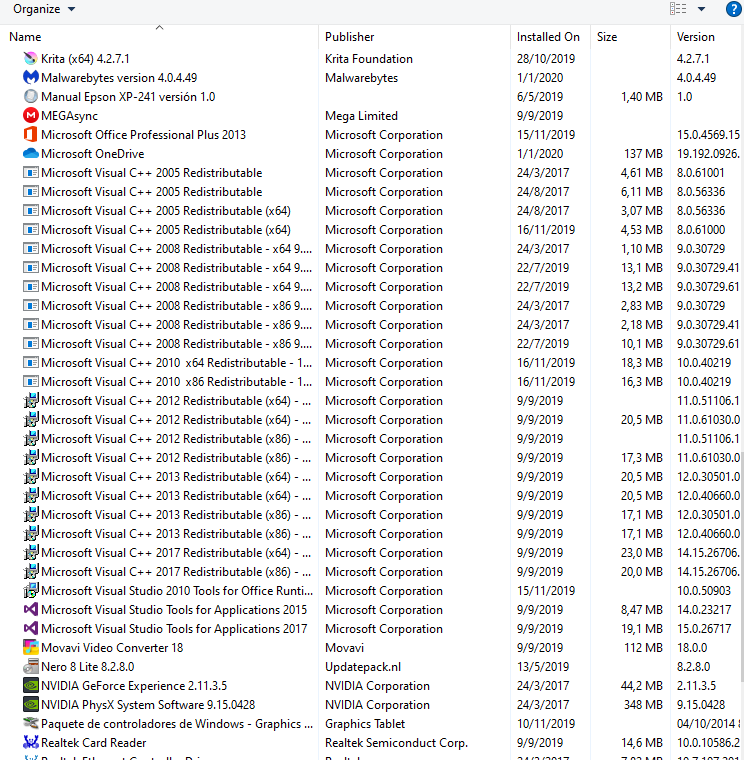Screen dimensions: 744x760
Task: Click the 137 MB size value
Action: tap(643, 154)
